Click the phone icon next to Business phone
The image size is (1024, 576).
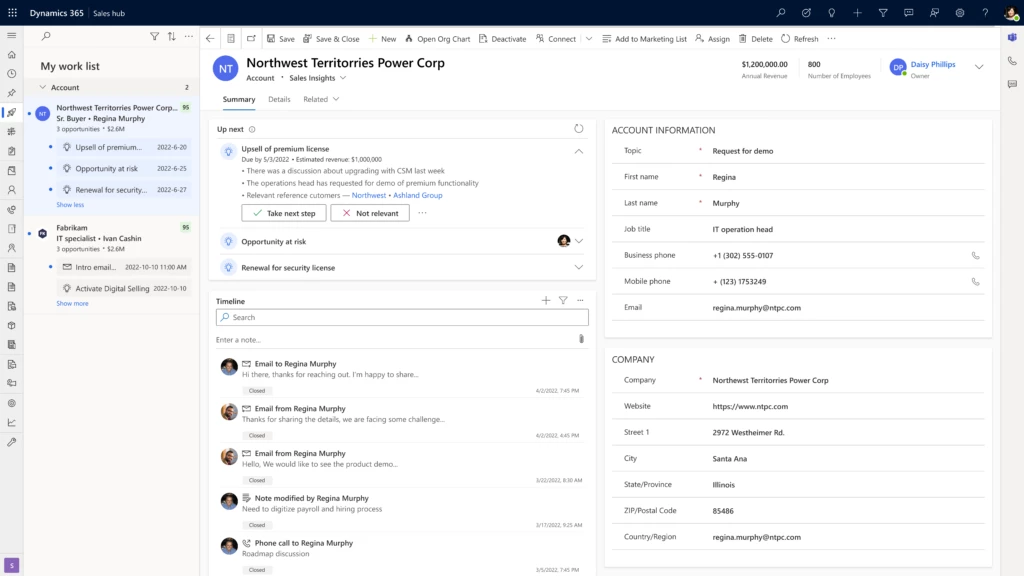[975, 255]
